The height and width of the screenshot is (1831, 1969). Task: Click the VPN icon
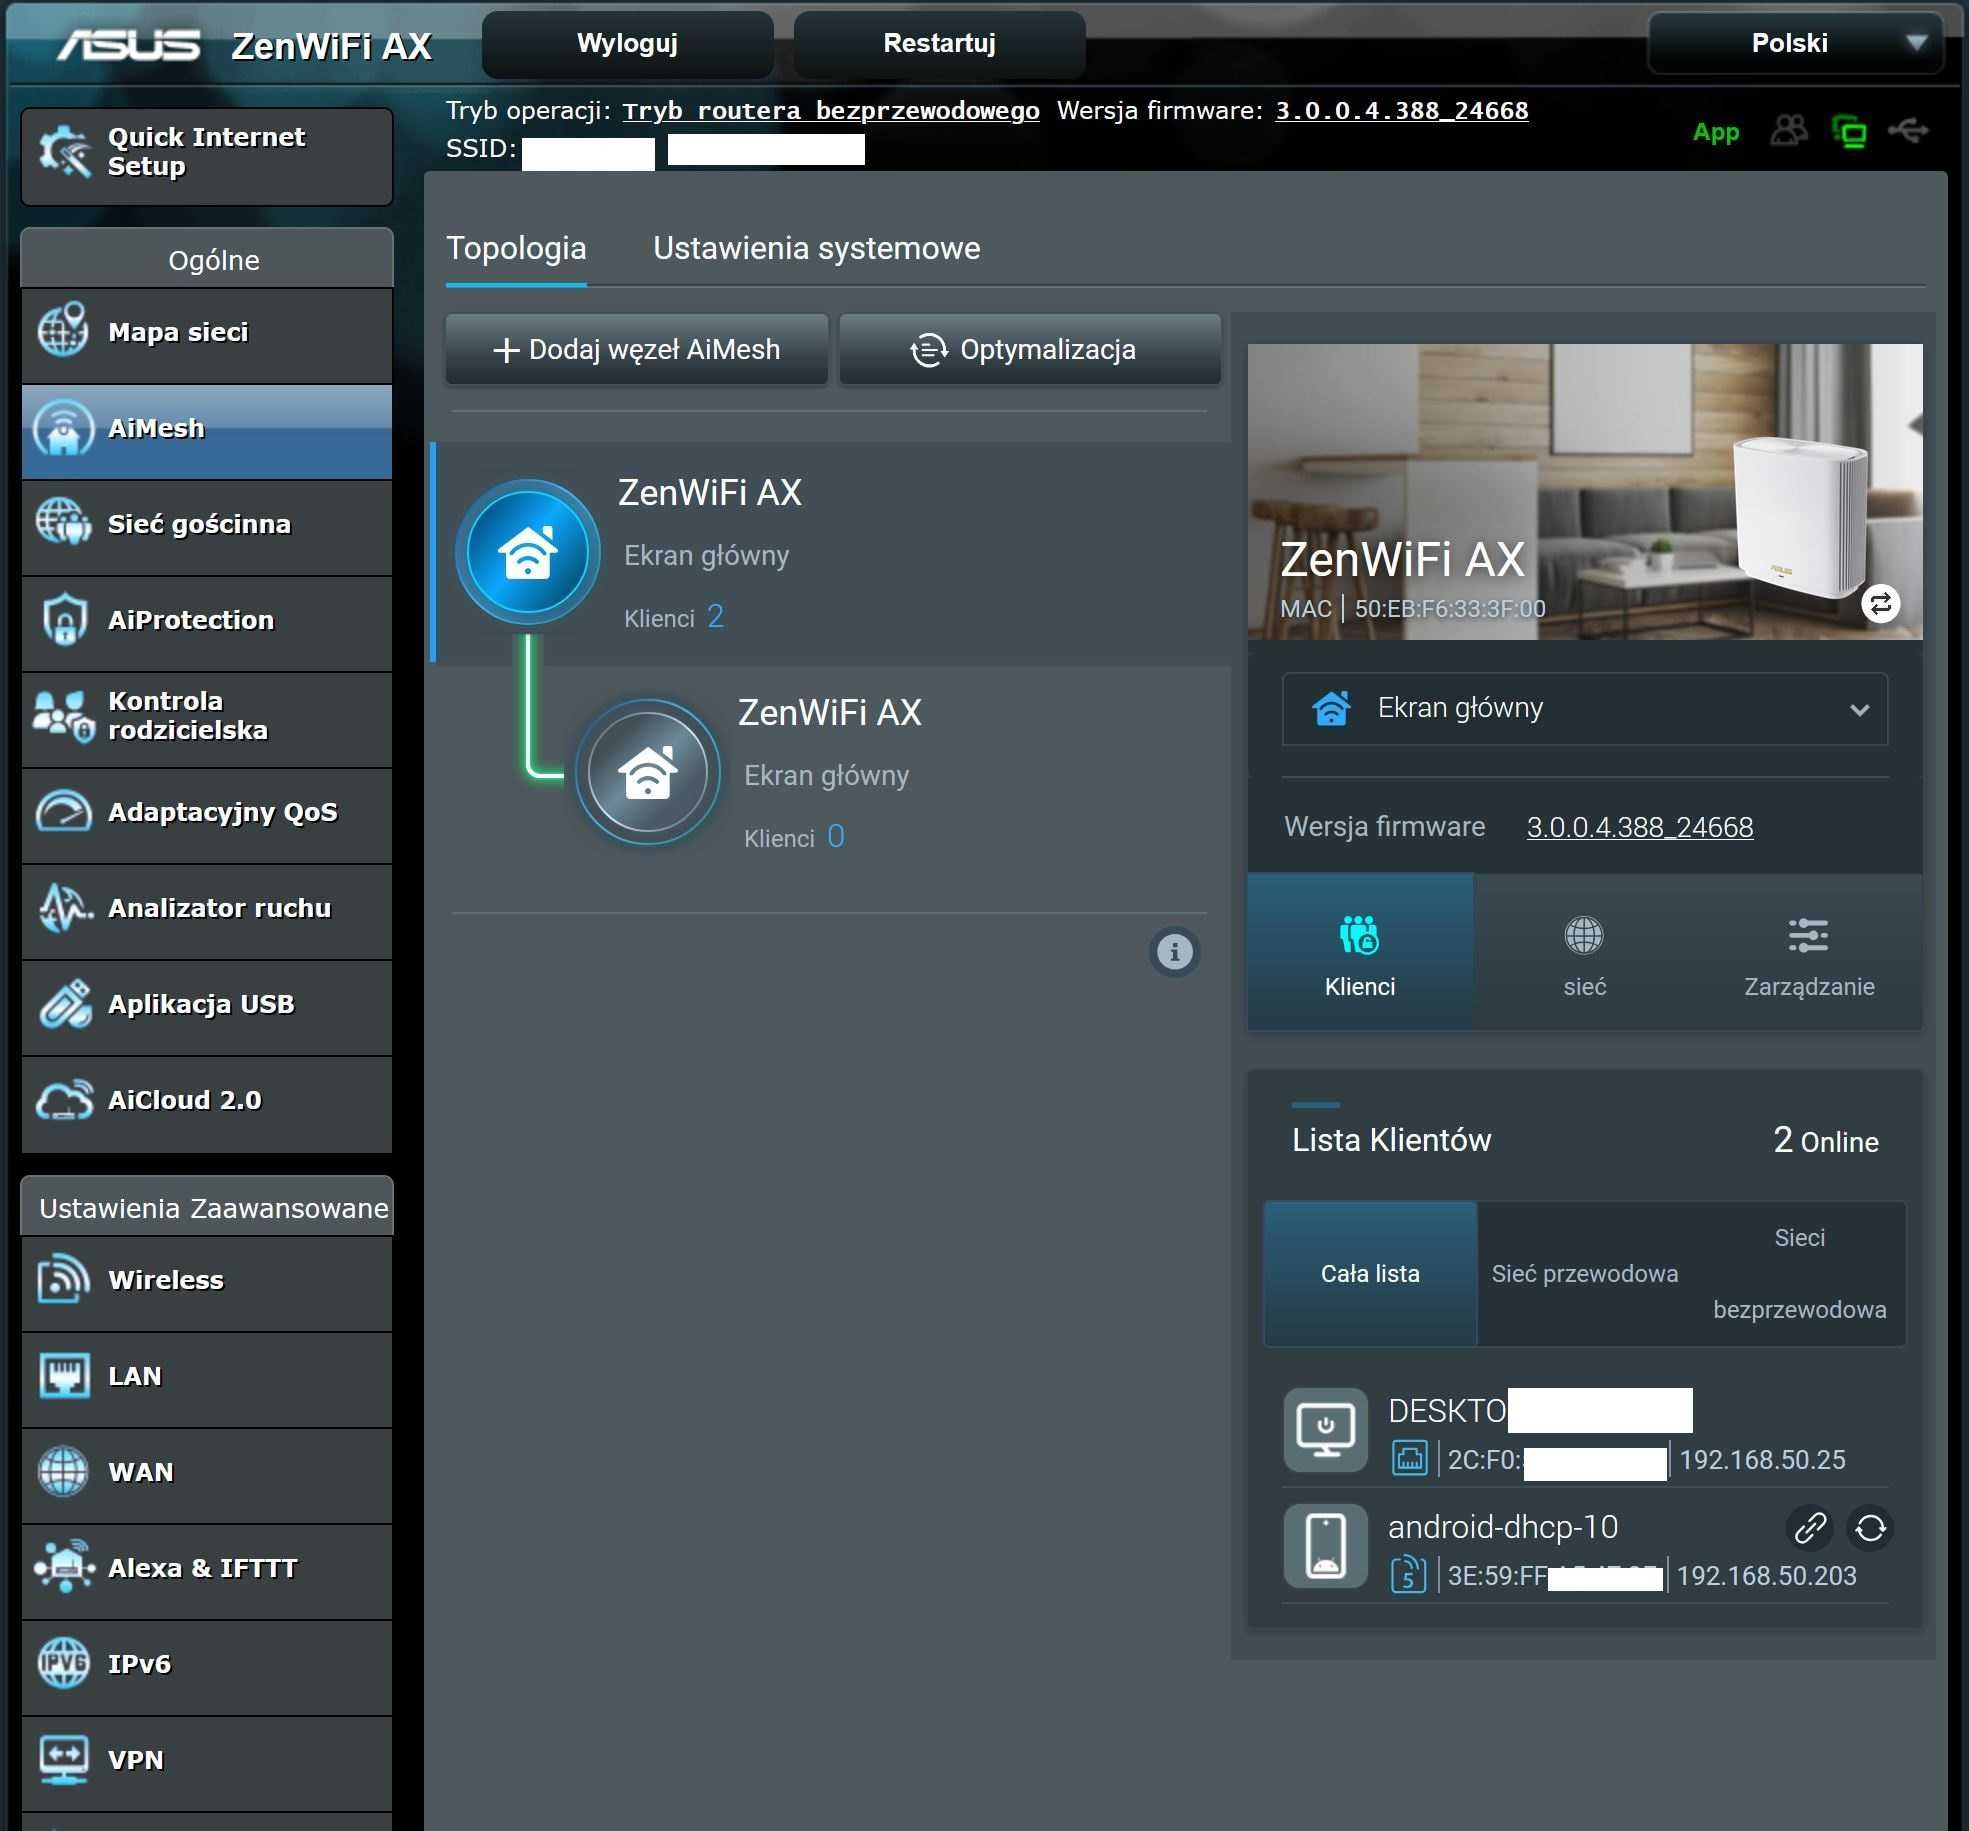[x=65, y=1760]
